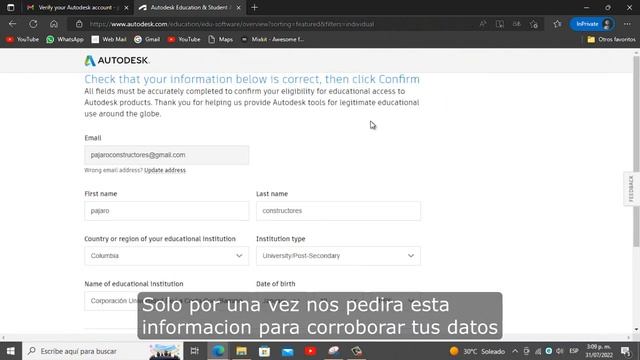
Task: Click the ESP language indicator
Action: click(x=574, y=351)
